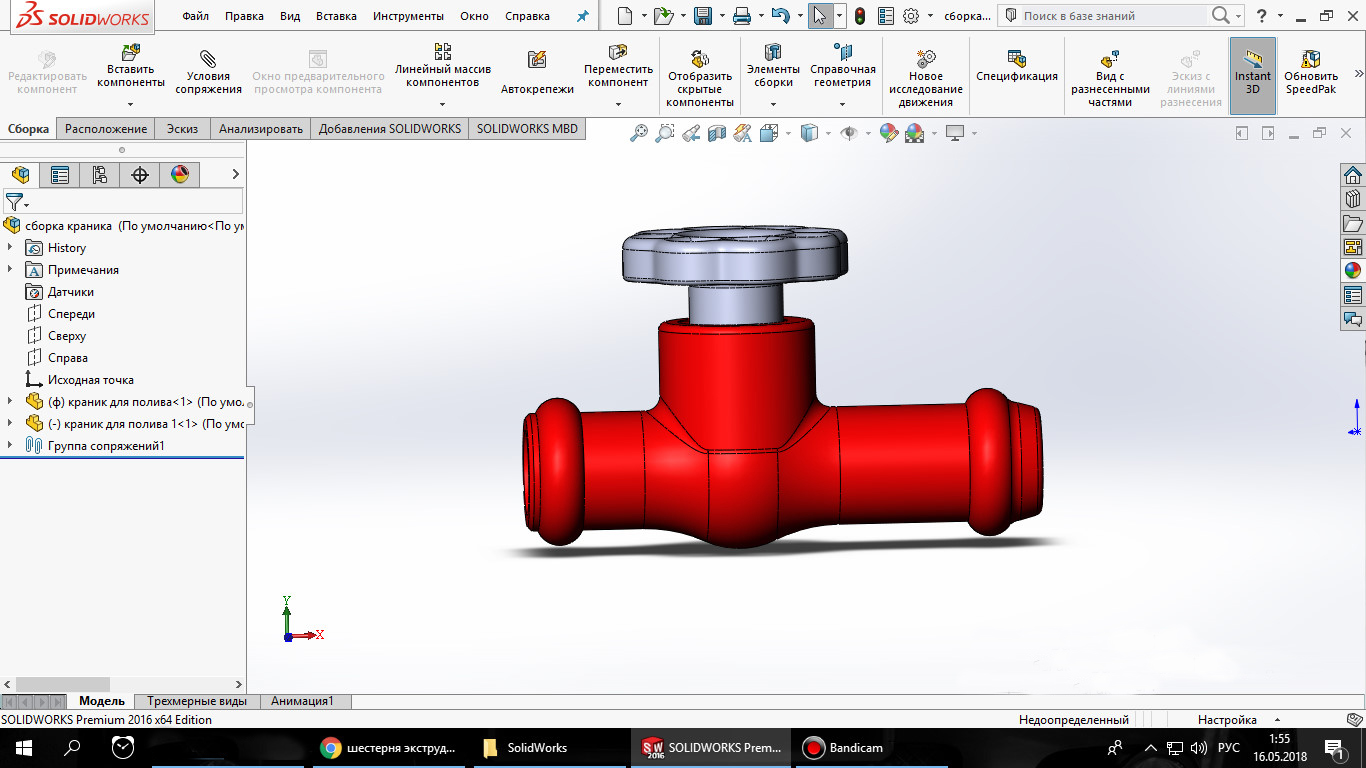Click Section View icon
Viewport: 1366px width, 768px height.
coord(716,133)
